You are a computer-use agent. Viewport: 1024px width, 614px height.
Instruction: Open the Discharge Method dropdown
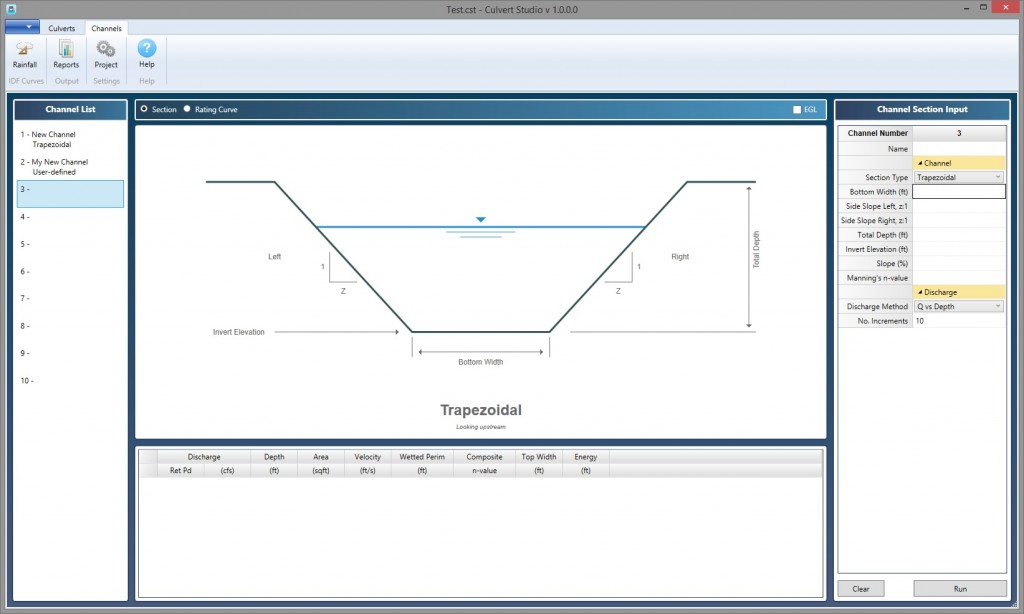(996, 306)
